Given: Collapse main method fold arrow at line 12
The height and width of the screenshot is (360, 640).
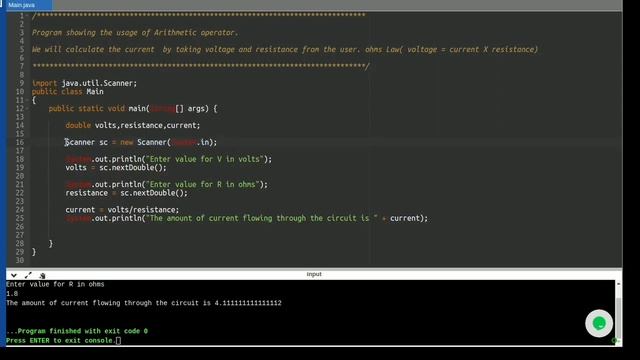Looking at the screenshot, I should pyautogui.click(x=27, y=109).
